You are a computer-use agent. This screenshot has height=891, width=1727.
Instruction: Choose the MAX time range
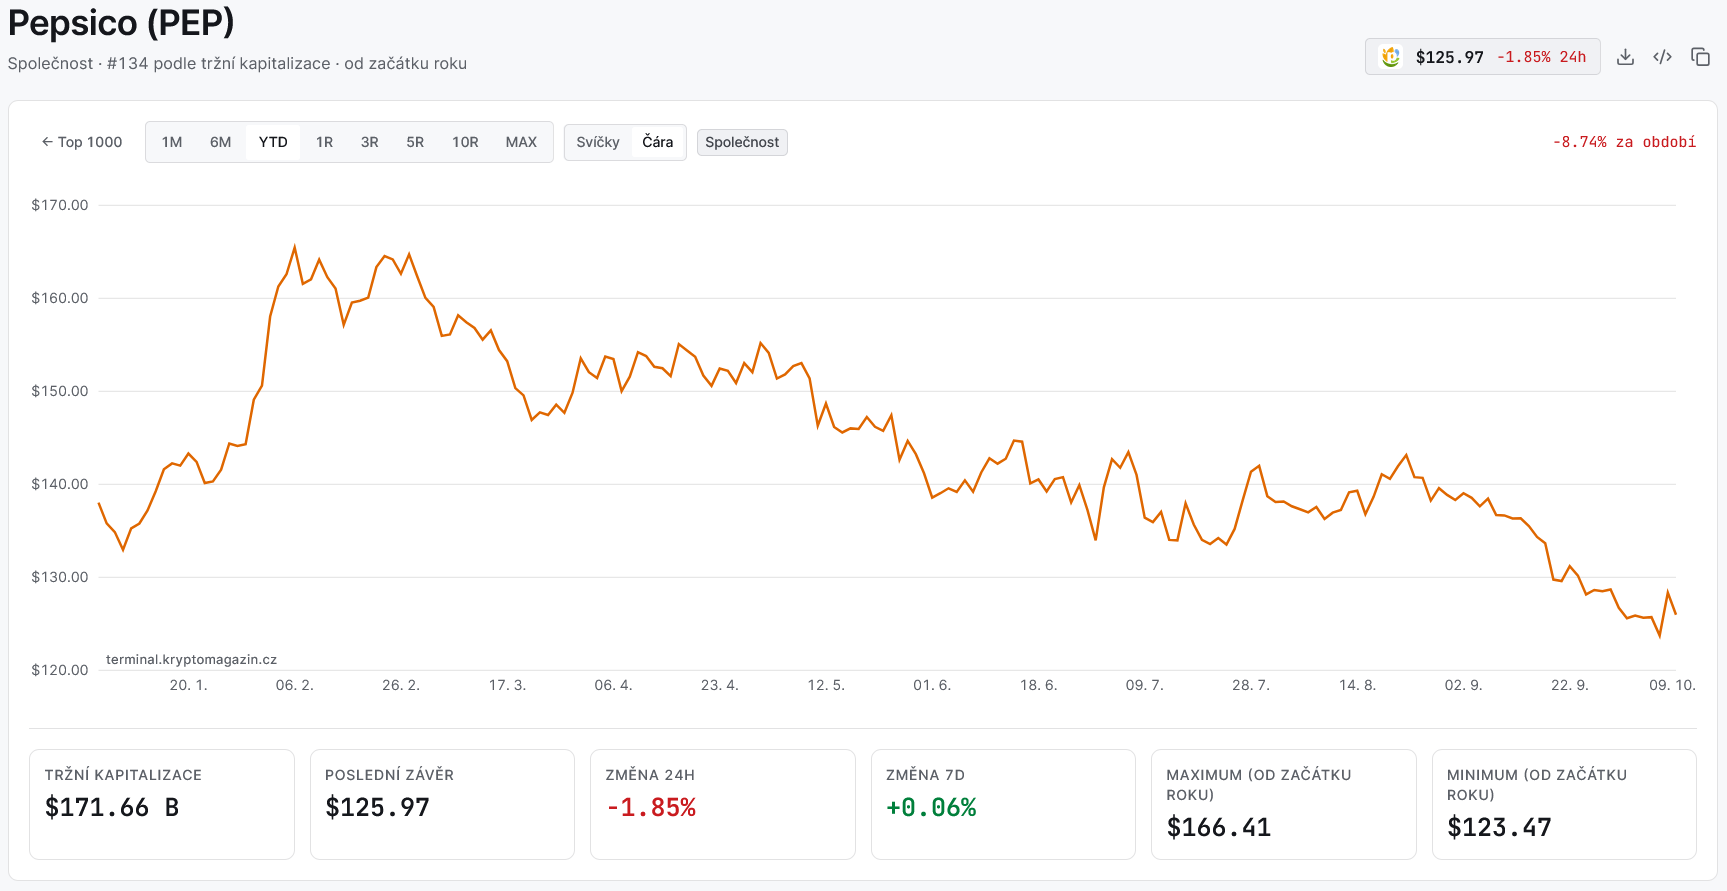point(521,142)
